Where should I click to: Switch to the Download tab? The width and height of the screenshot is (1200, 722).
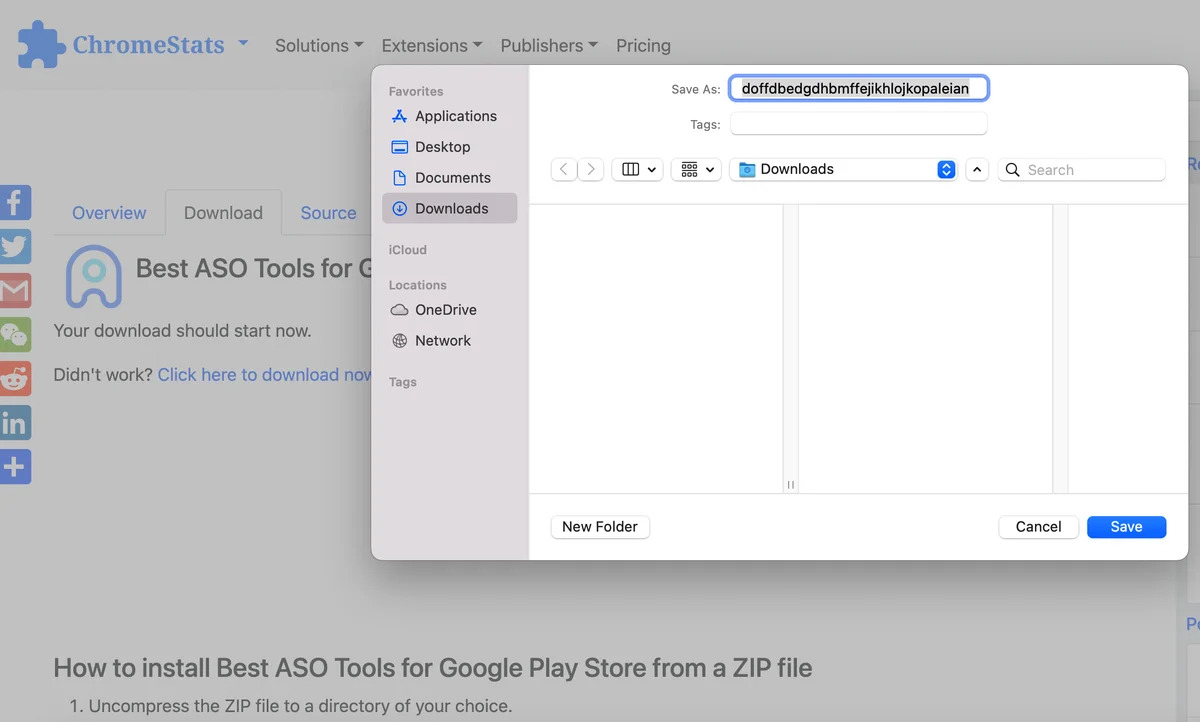click(223, 213)
